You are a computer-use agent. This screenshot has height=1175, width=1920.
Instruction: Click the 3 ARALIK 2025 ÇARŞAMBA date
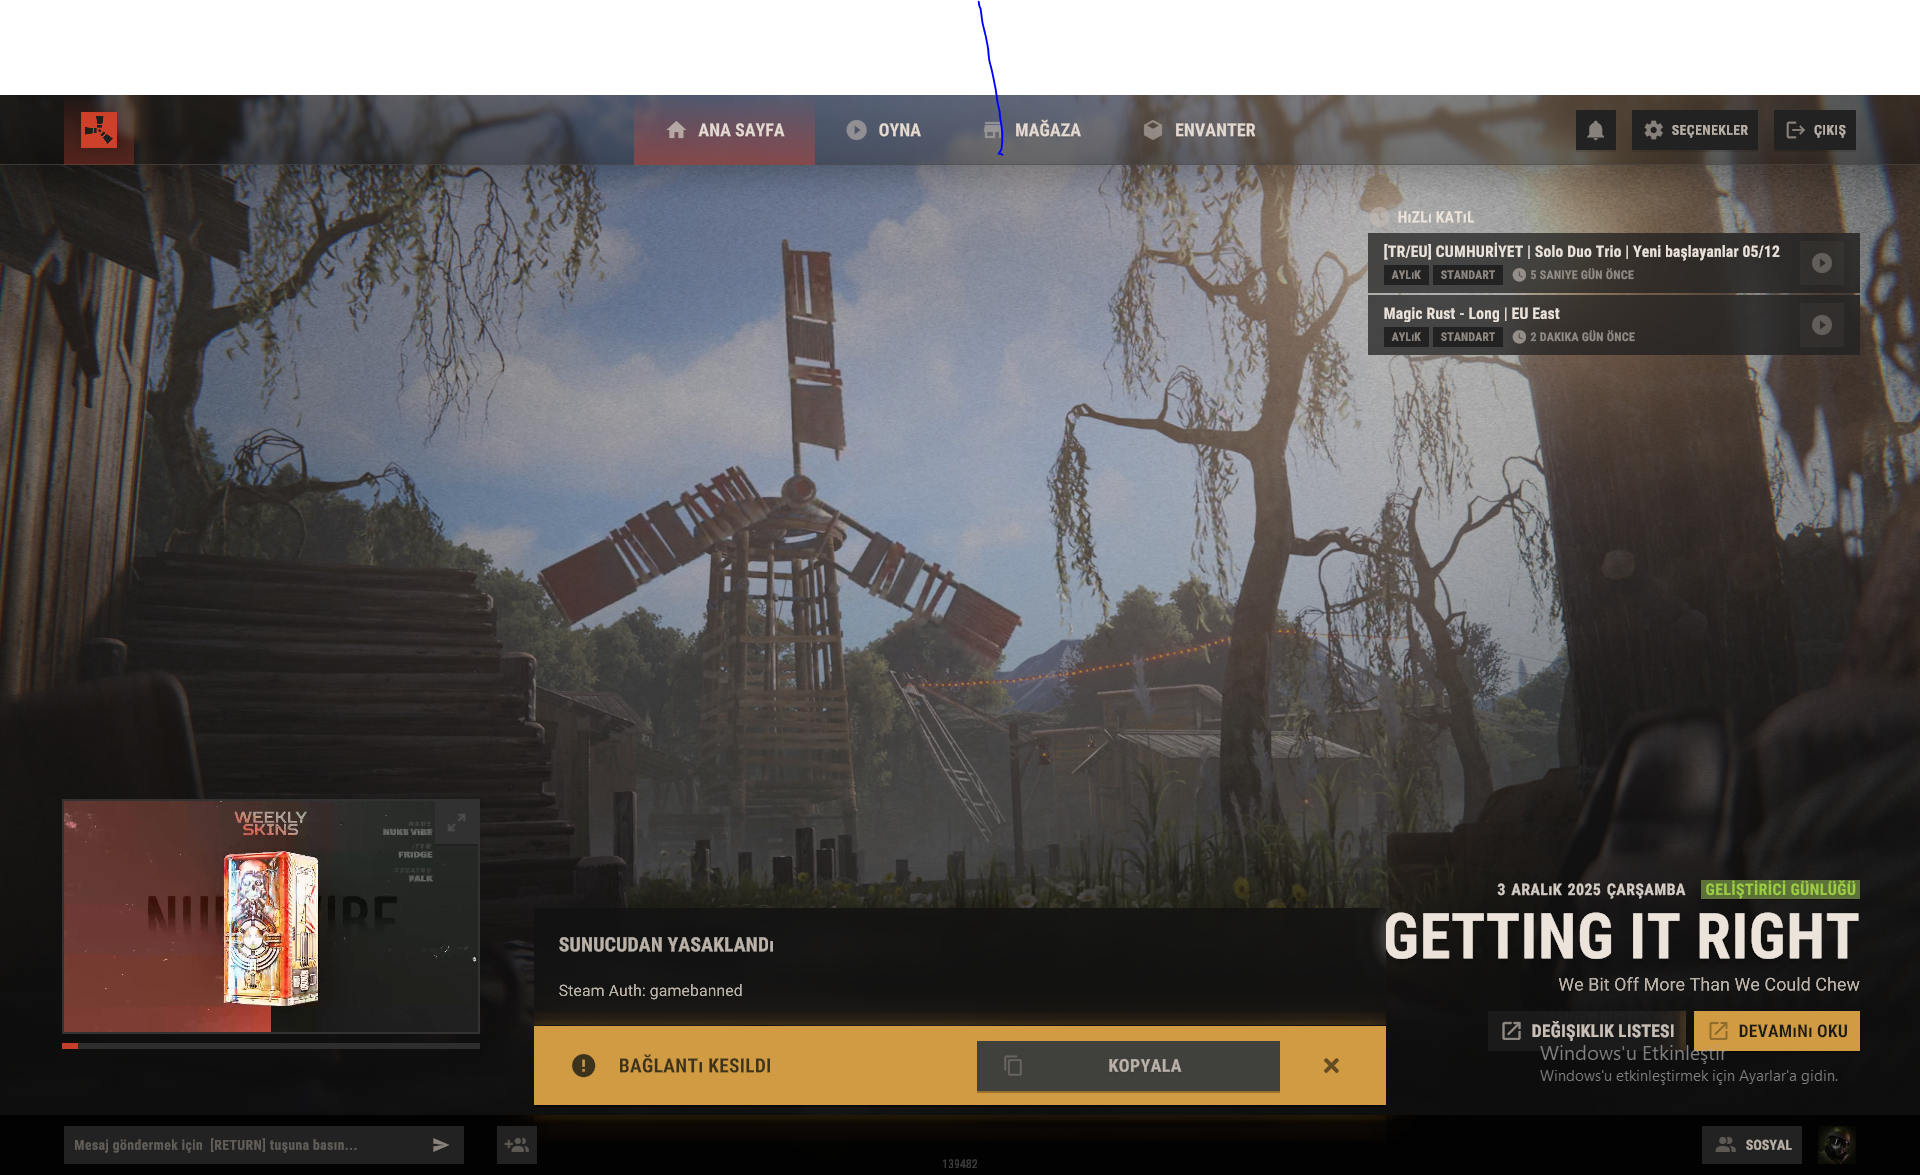[x=1591, y=890]
